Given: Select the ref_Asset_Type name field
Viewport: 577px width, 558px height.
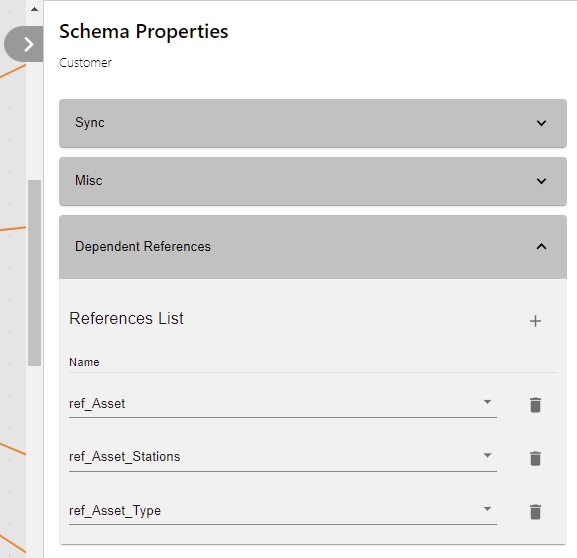Looking at the screenshot, I should click(283, 511).
